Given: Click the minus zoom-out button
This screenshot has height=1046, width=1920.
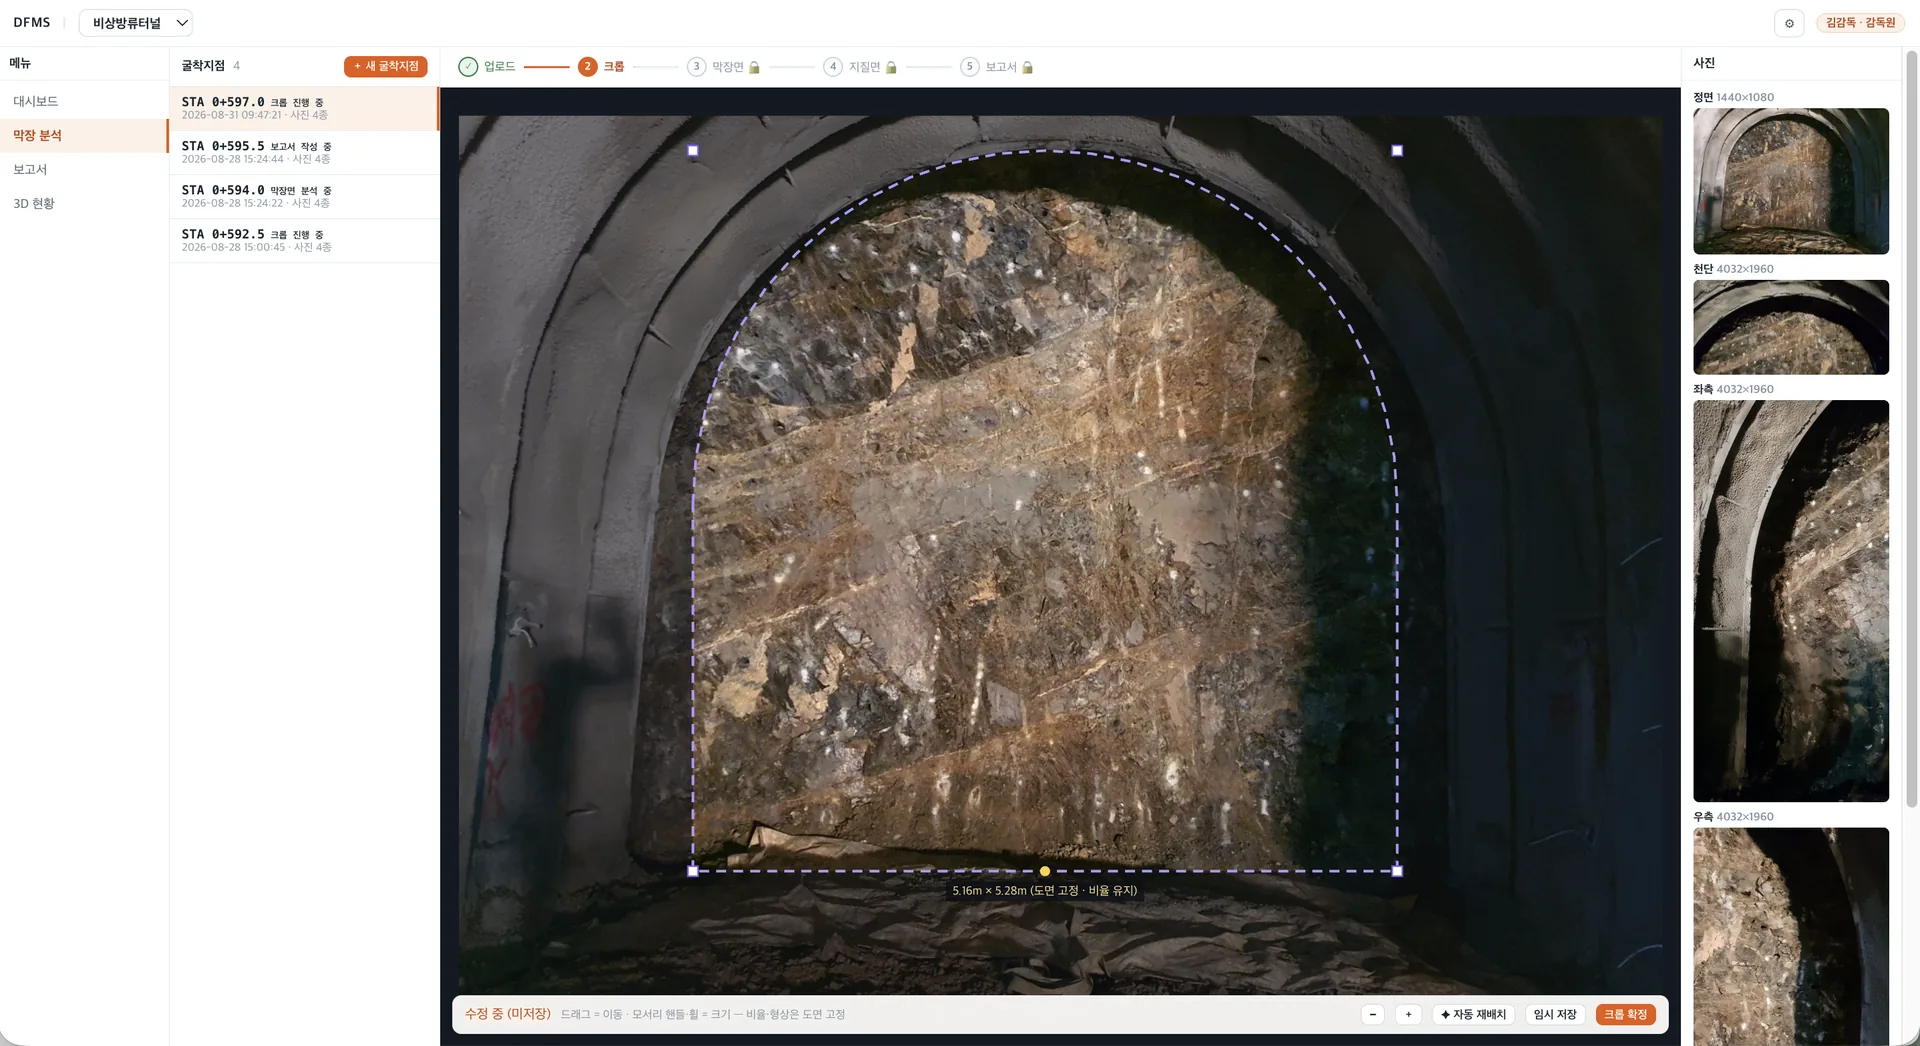Looking at the screenshot, I should tap(1373, 1014).
